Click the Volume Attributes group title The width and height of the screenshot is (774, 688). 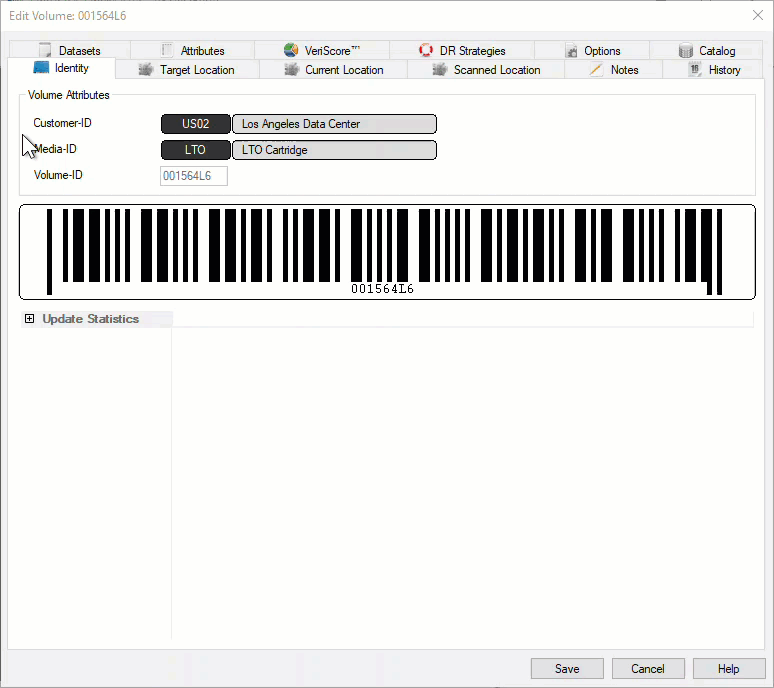69,95
